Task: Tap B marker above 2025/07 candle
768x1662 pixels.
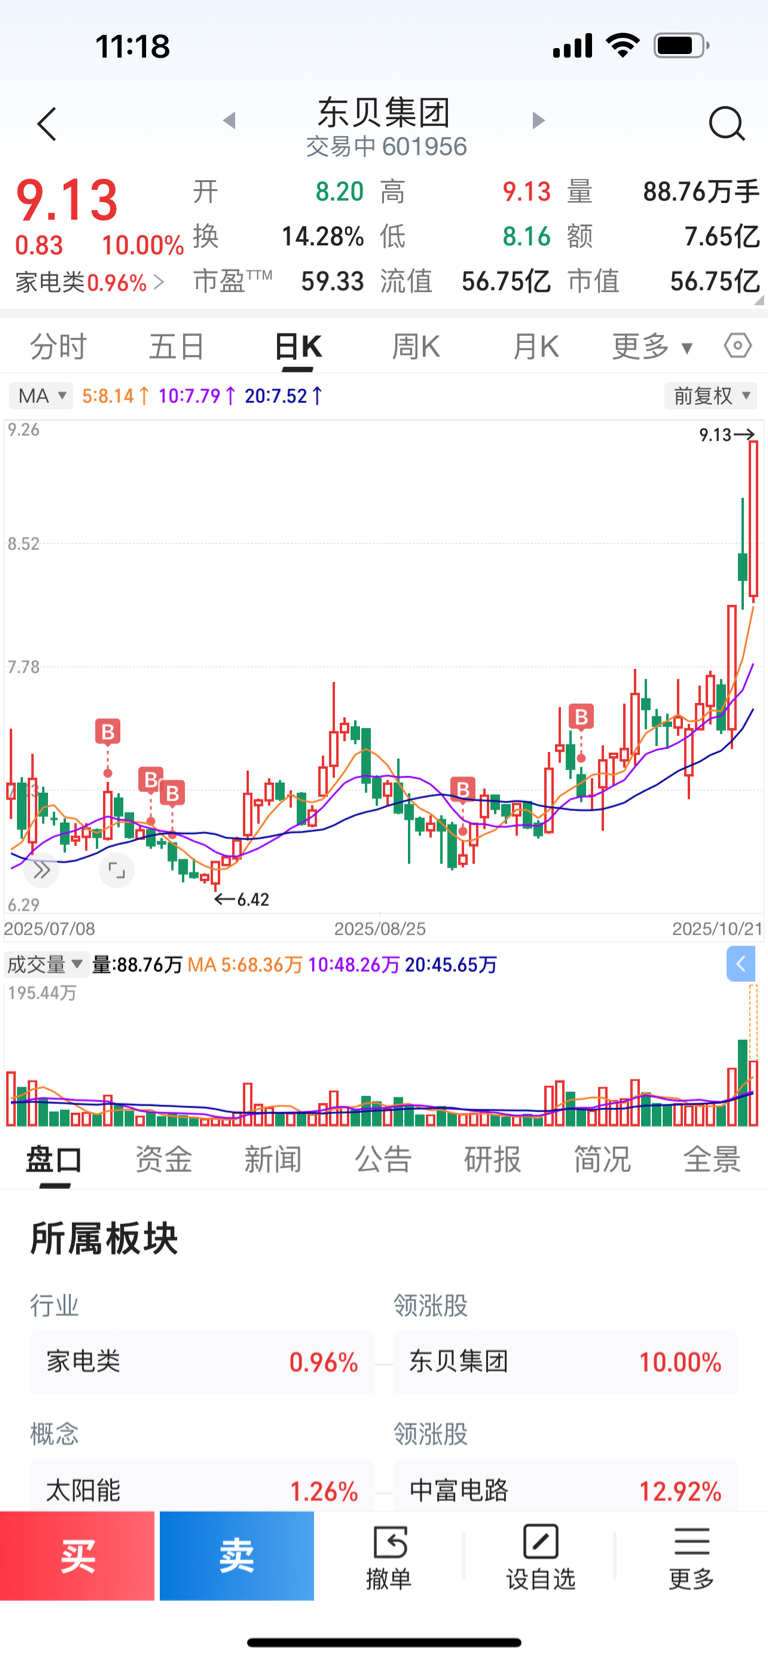Action: pyautogui.click(x=108, y=732)
